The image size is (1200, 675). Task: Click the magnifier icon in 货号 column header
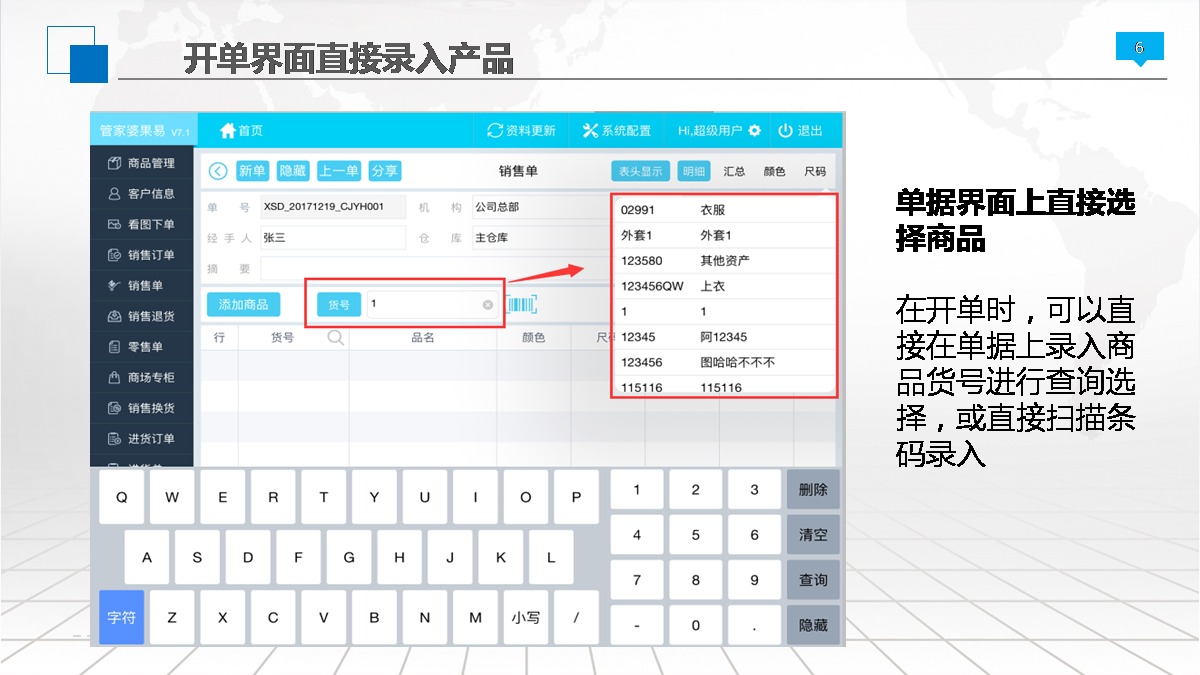pos(335,338)
